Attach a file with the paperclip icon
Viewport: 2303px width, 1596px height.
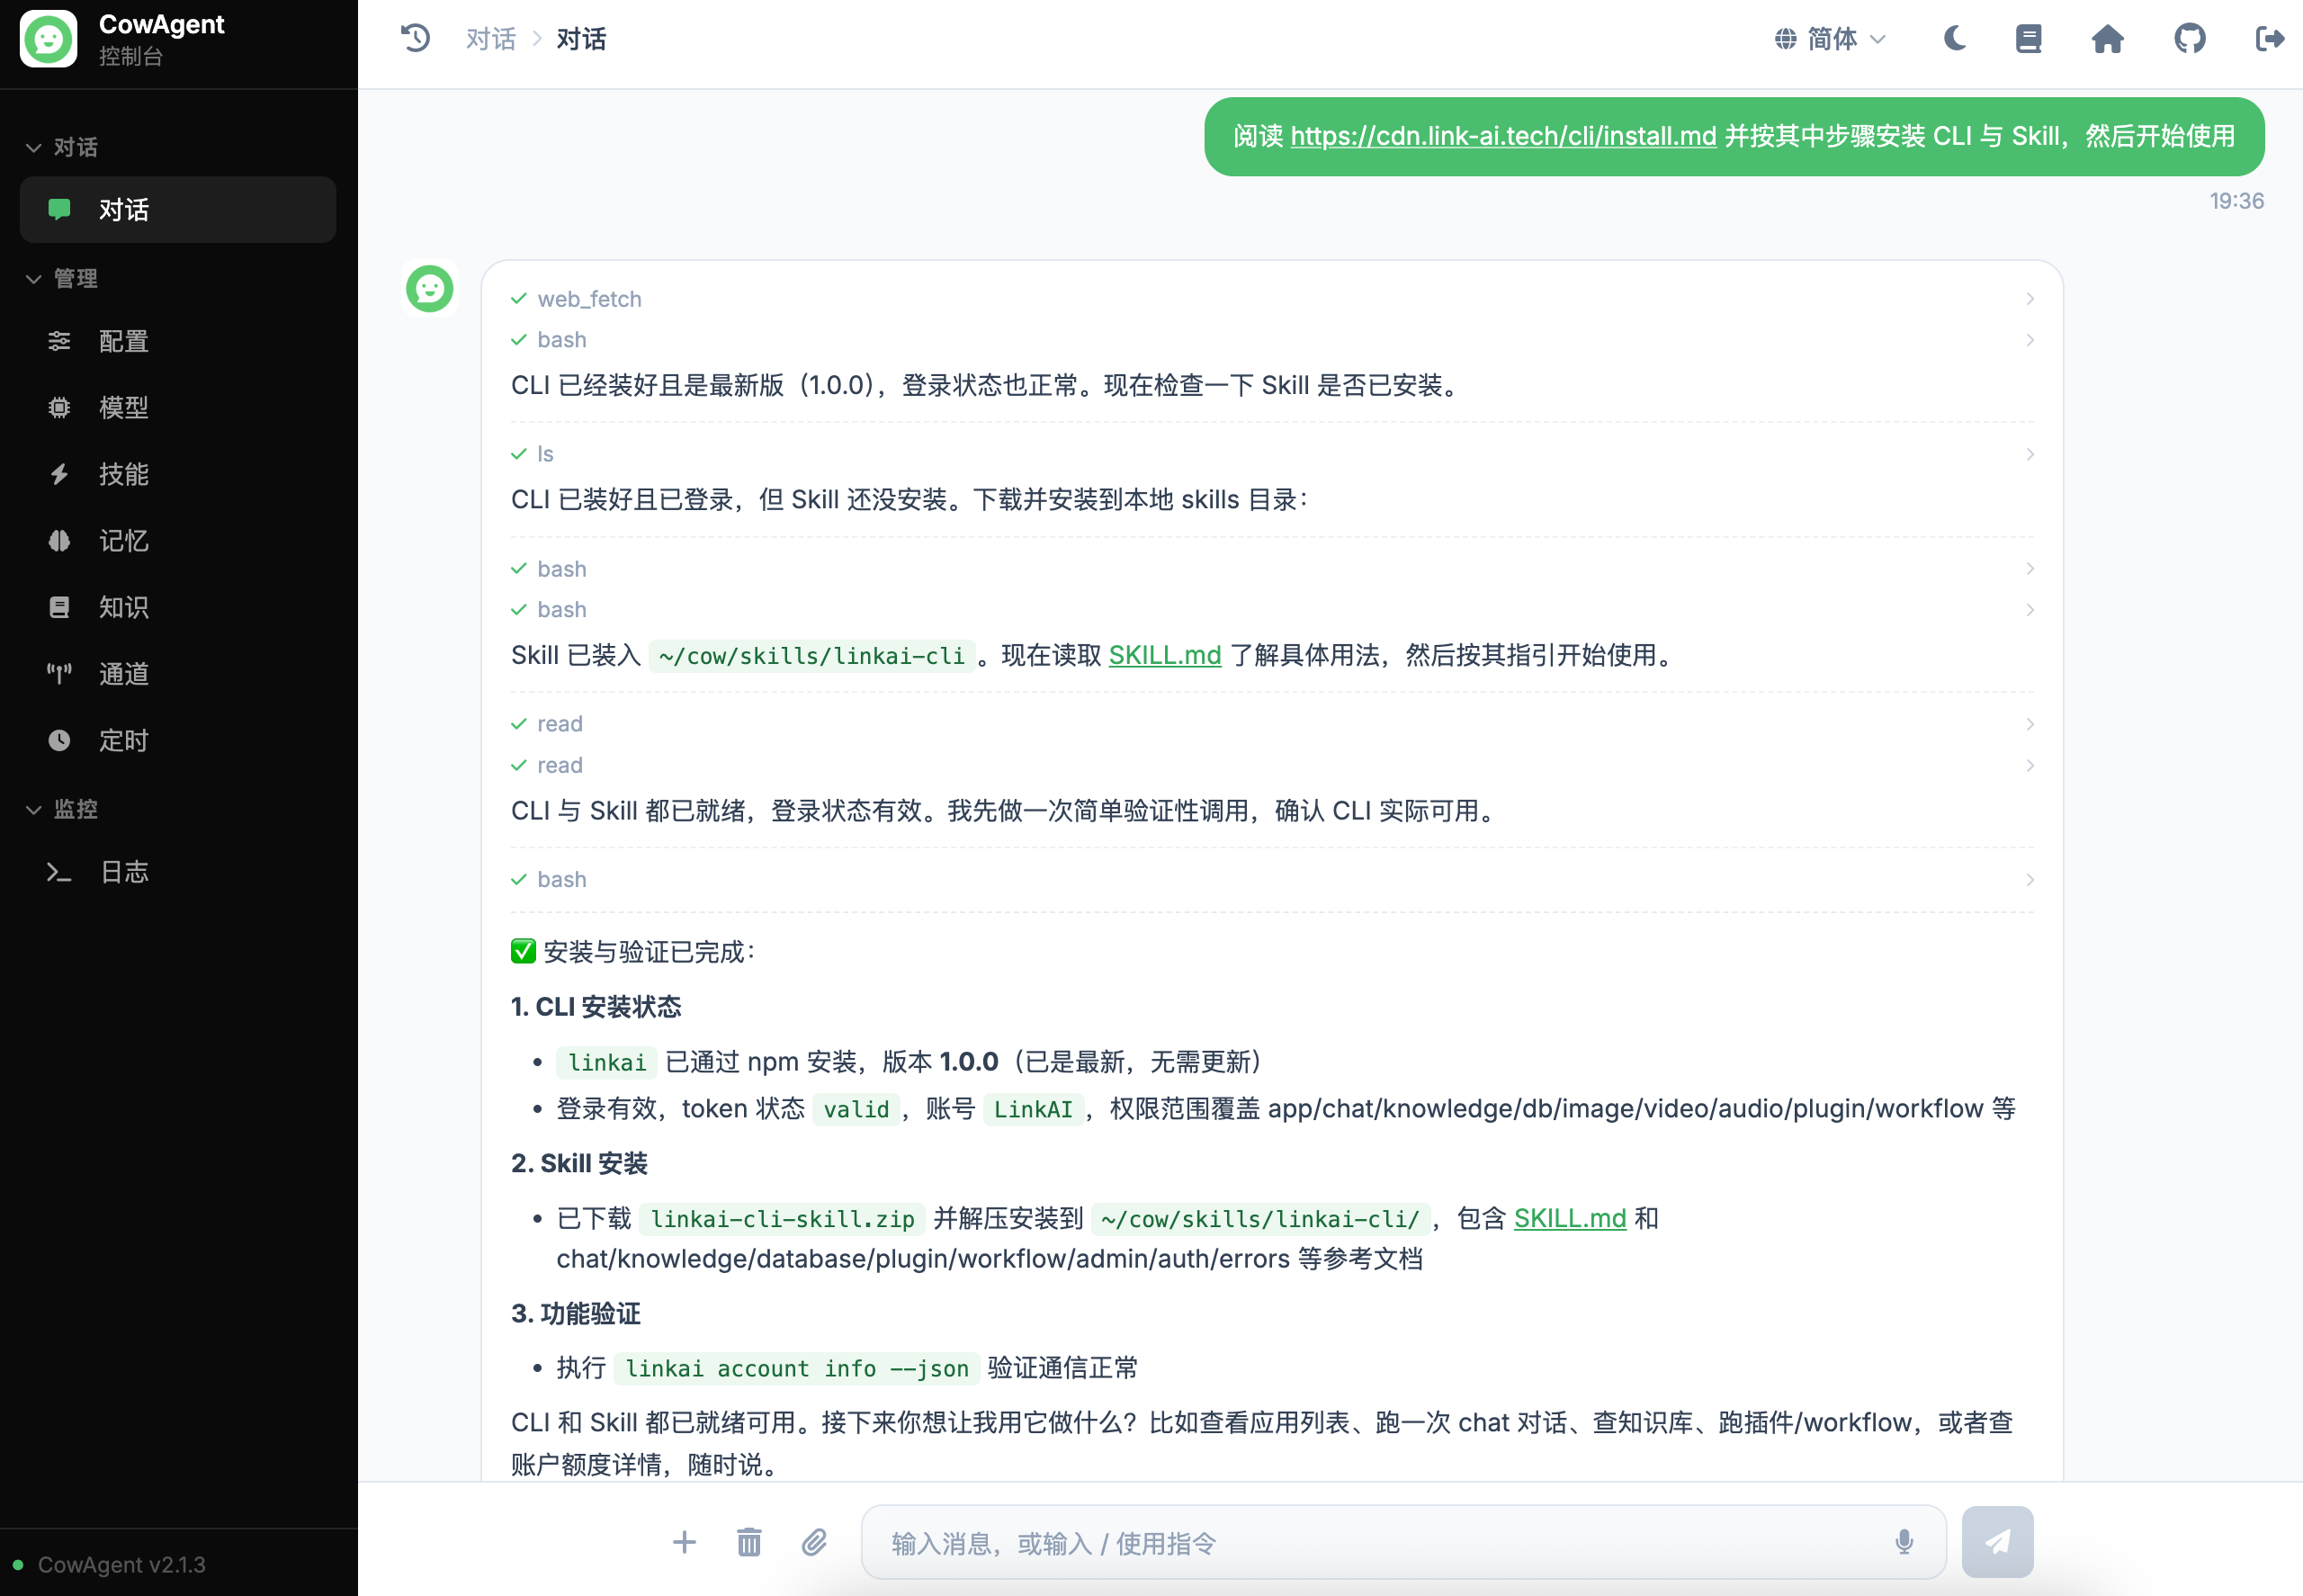click(x=814, y=1542)
